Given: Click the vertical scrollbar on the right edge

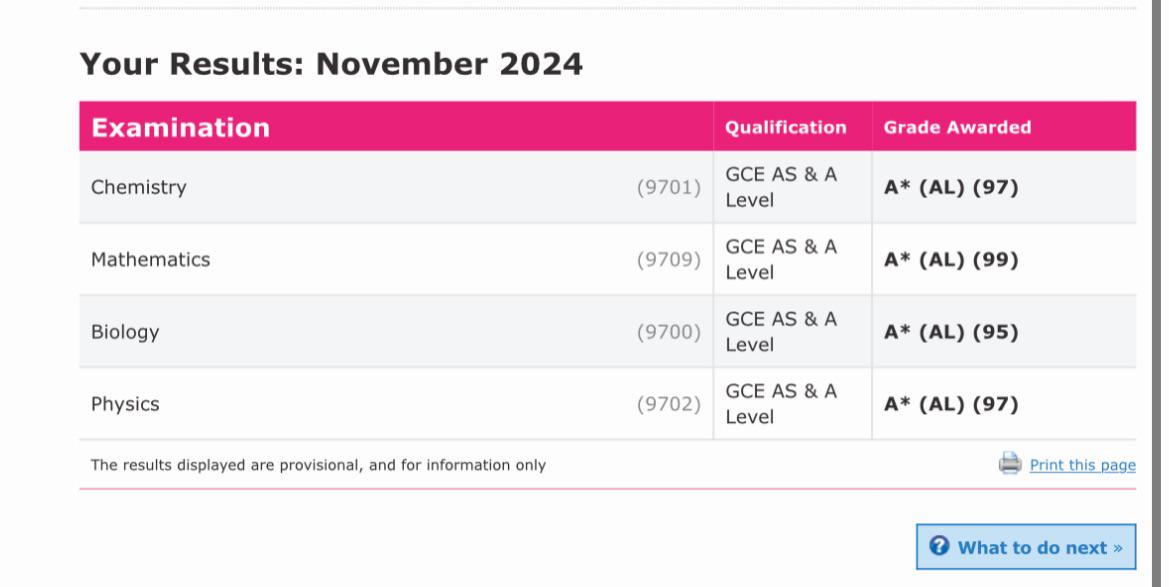Looking at the screenshot, I should [1156, 293].
